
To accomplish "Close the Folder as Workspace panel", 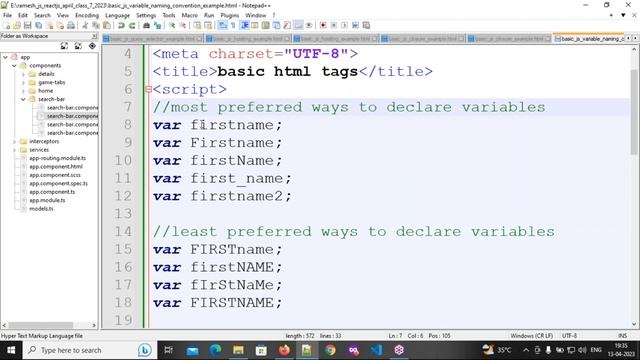I will point(94,36).
